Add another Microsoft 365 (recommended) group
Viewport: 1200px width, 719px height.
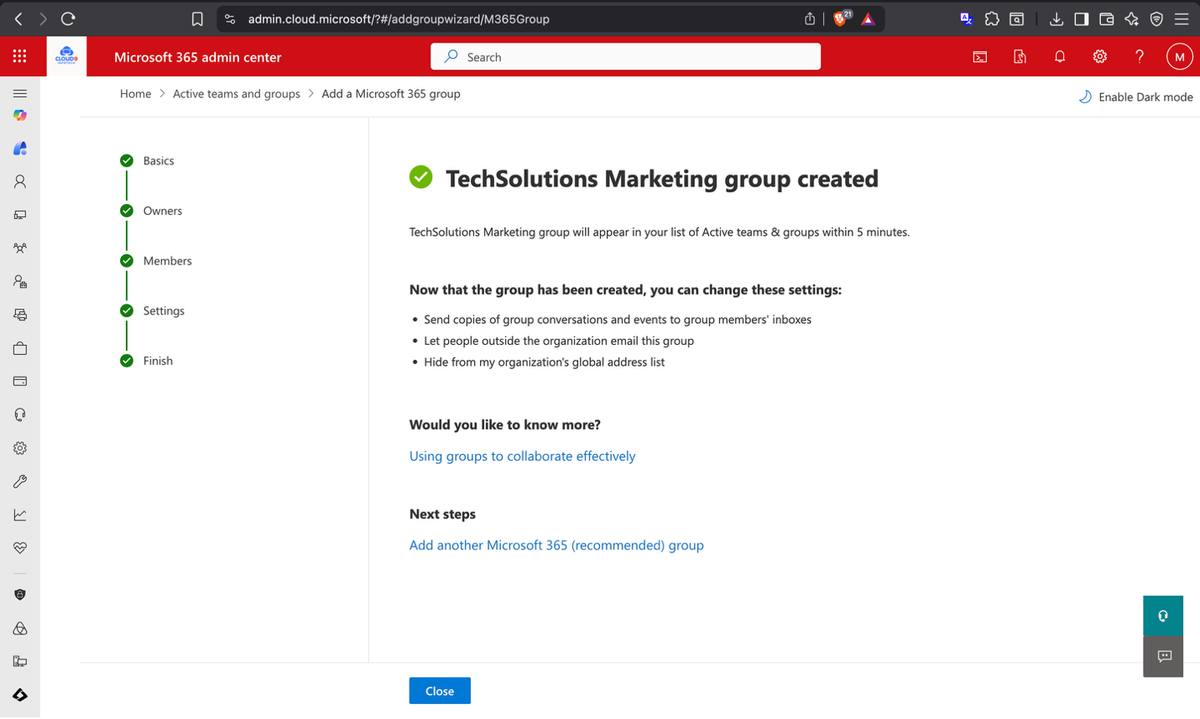coord(556,545)
